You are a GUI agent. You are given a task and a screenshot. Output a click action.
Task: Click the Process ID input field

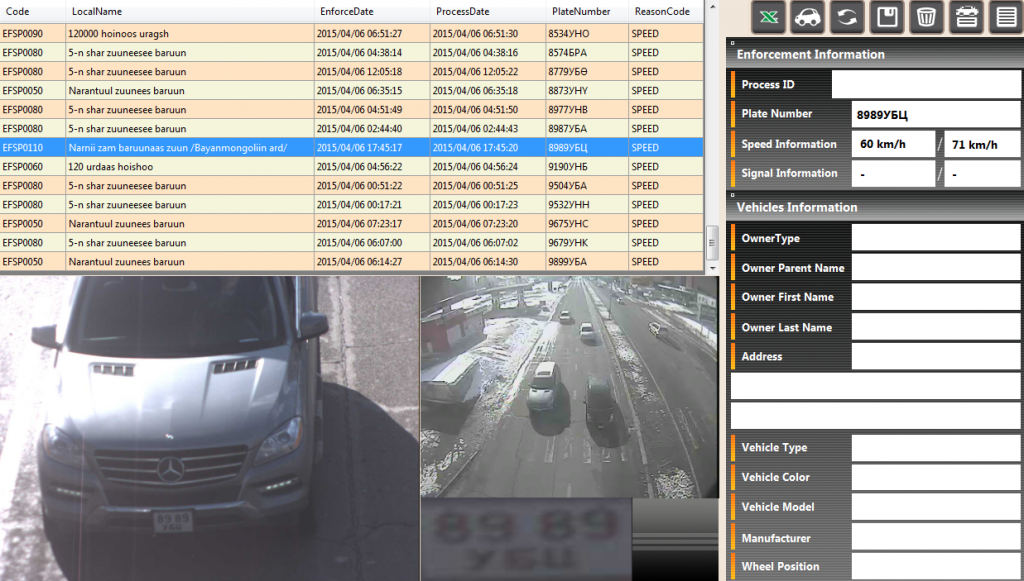tap(925, 85)
